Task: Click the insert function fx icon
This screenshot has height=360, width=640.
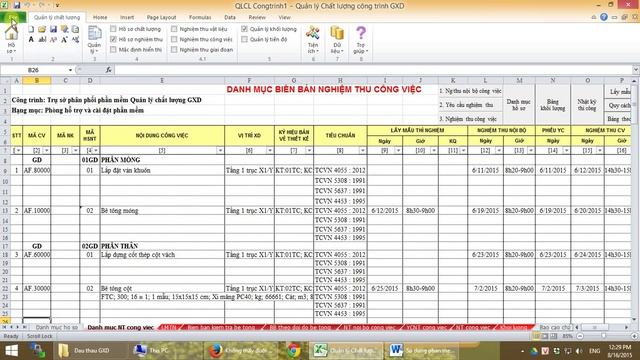Action: coord(109,70)
